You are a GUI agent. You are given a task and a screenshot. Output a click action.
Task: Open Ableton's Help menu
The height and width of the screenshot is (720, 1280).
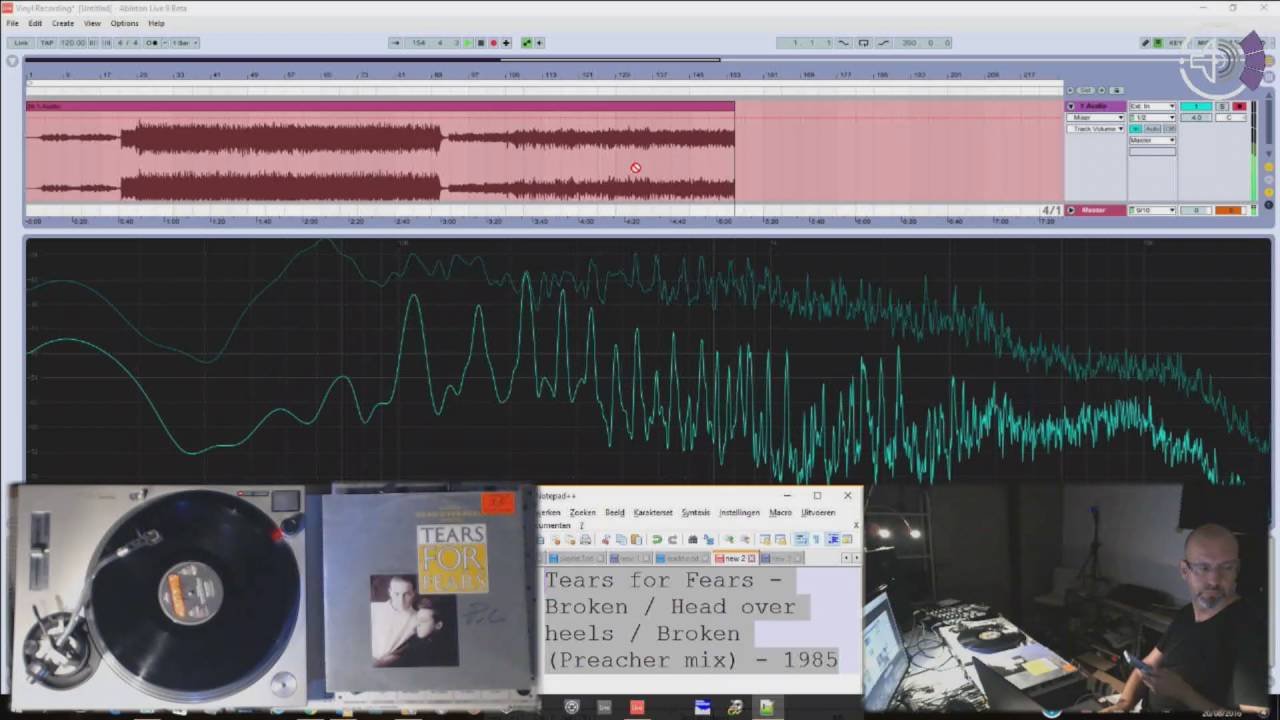(157, 23)
